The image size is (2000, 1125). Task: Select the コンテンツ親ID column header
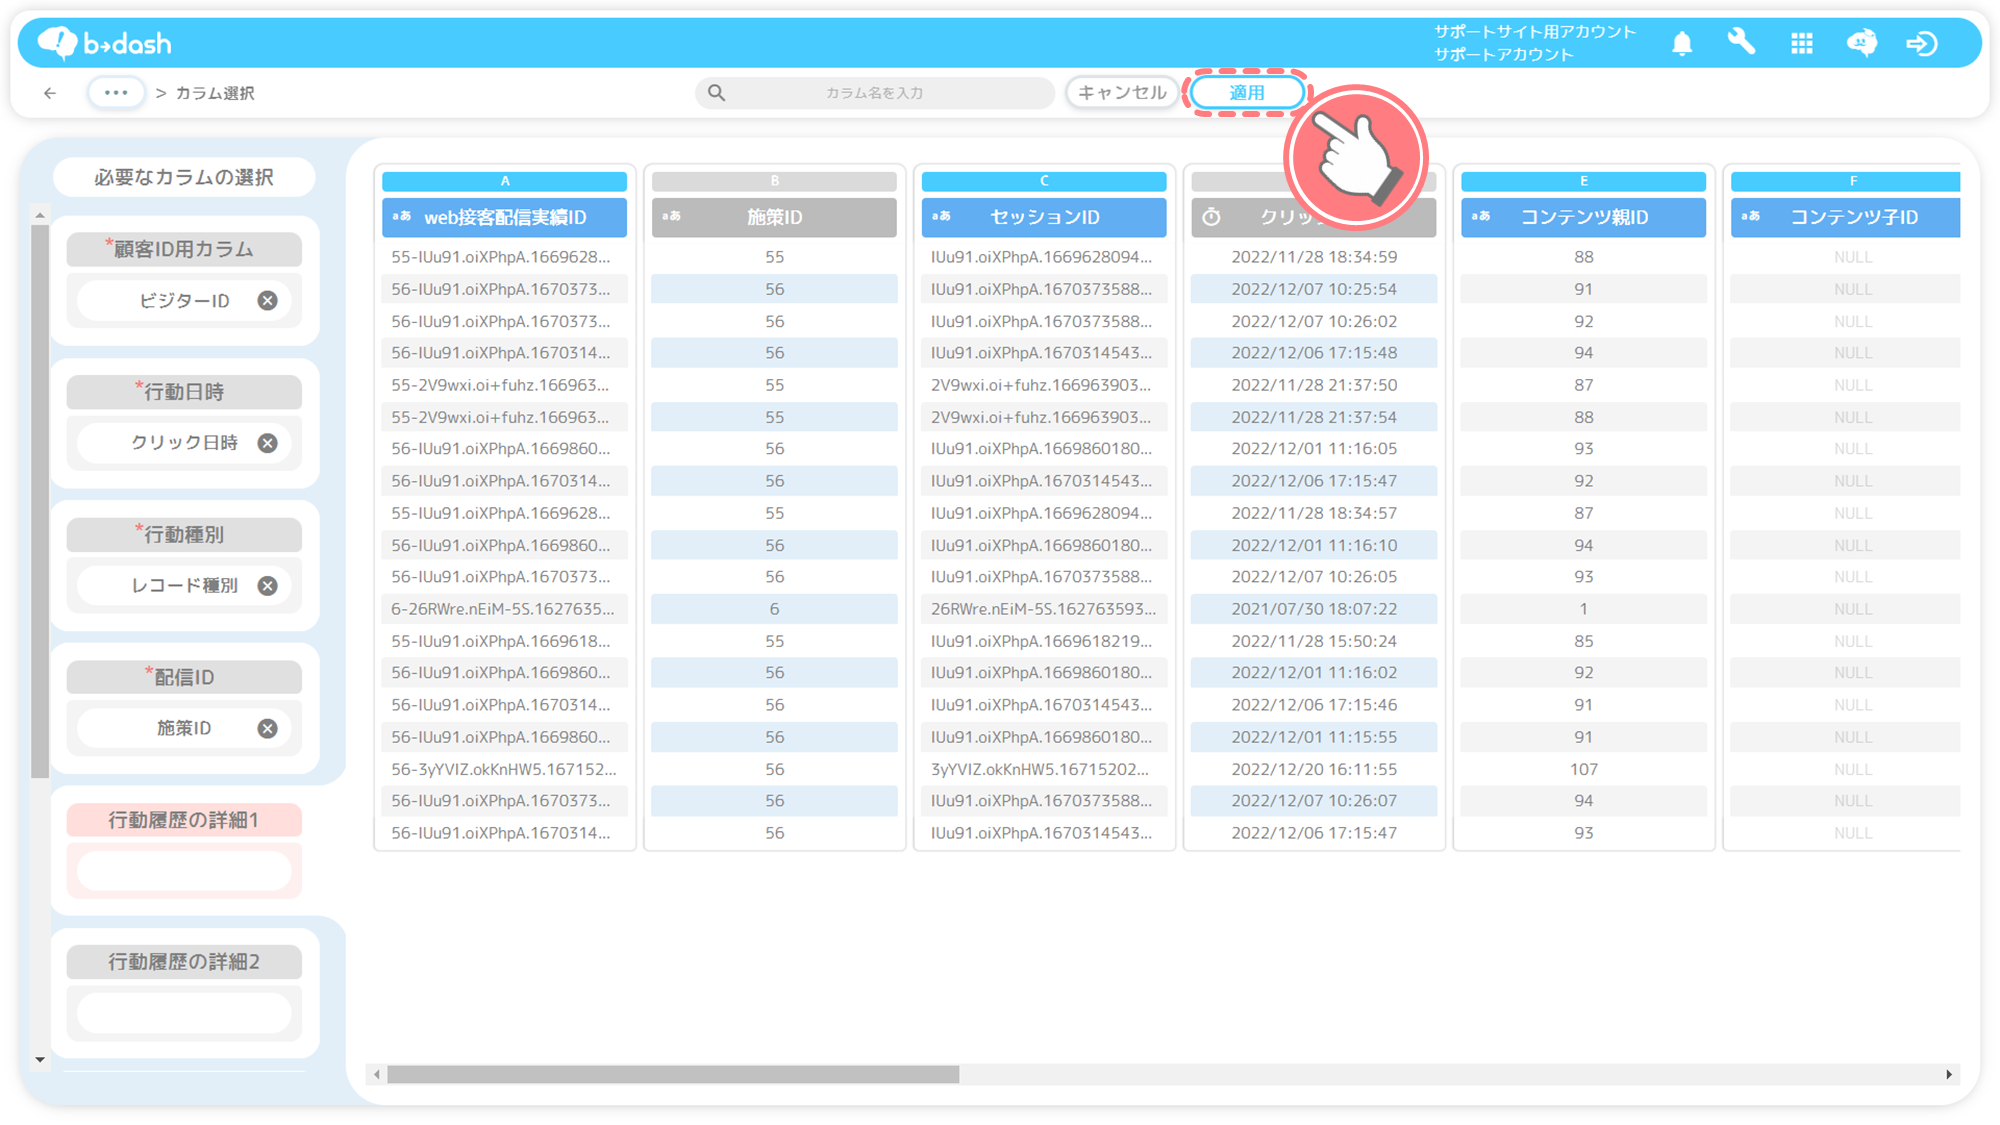point(1583,217)
